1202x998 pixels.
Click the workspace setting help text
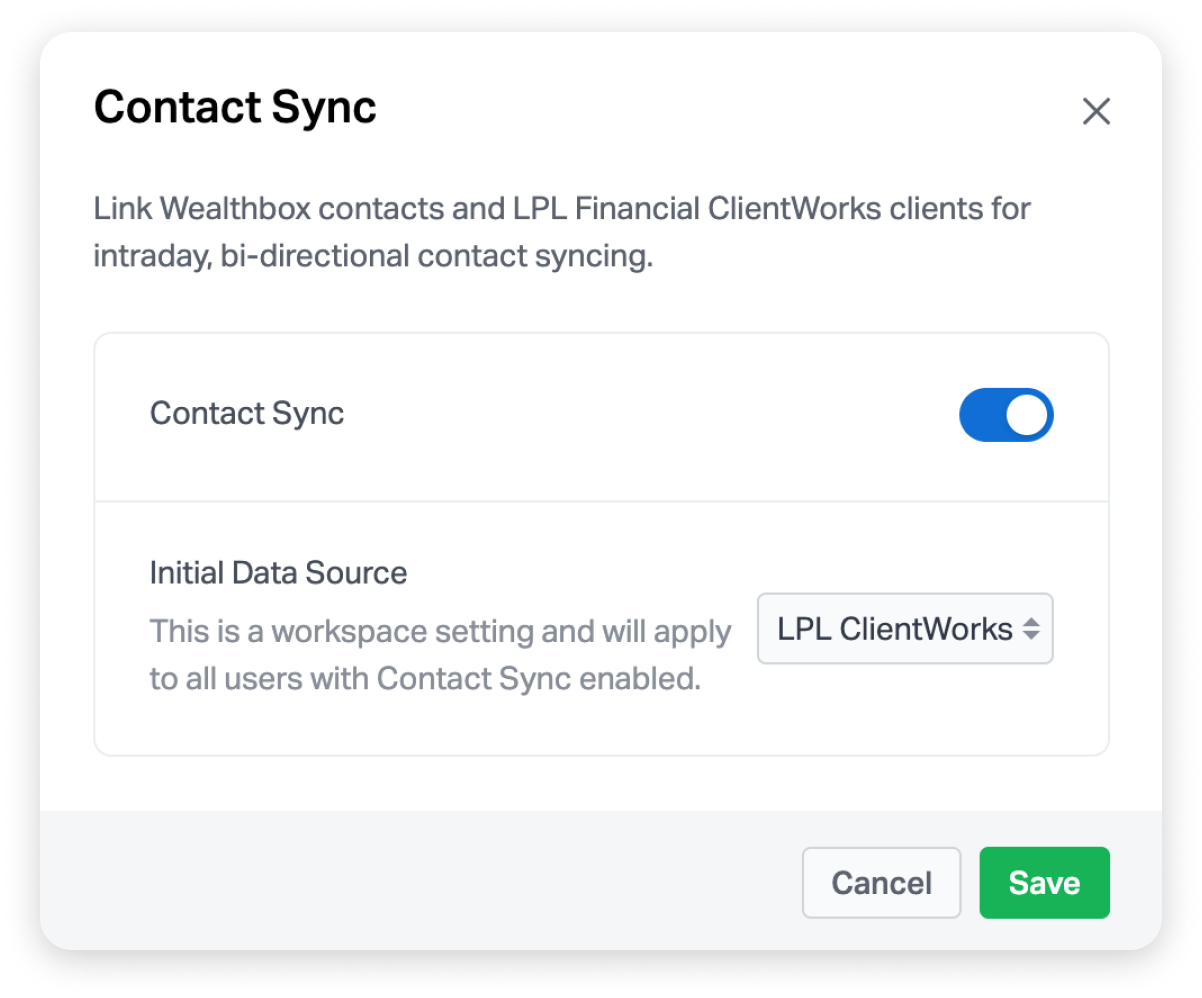coord(440,655)
